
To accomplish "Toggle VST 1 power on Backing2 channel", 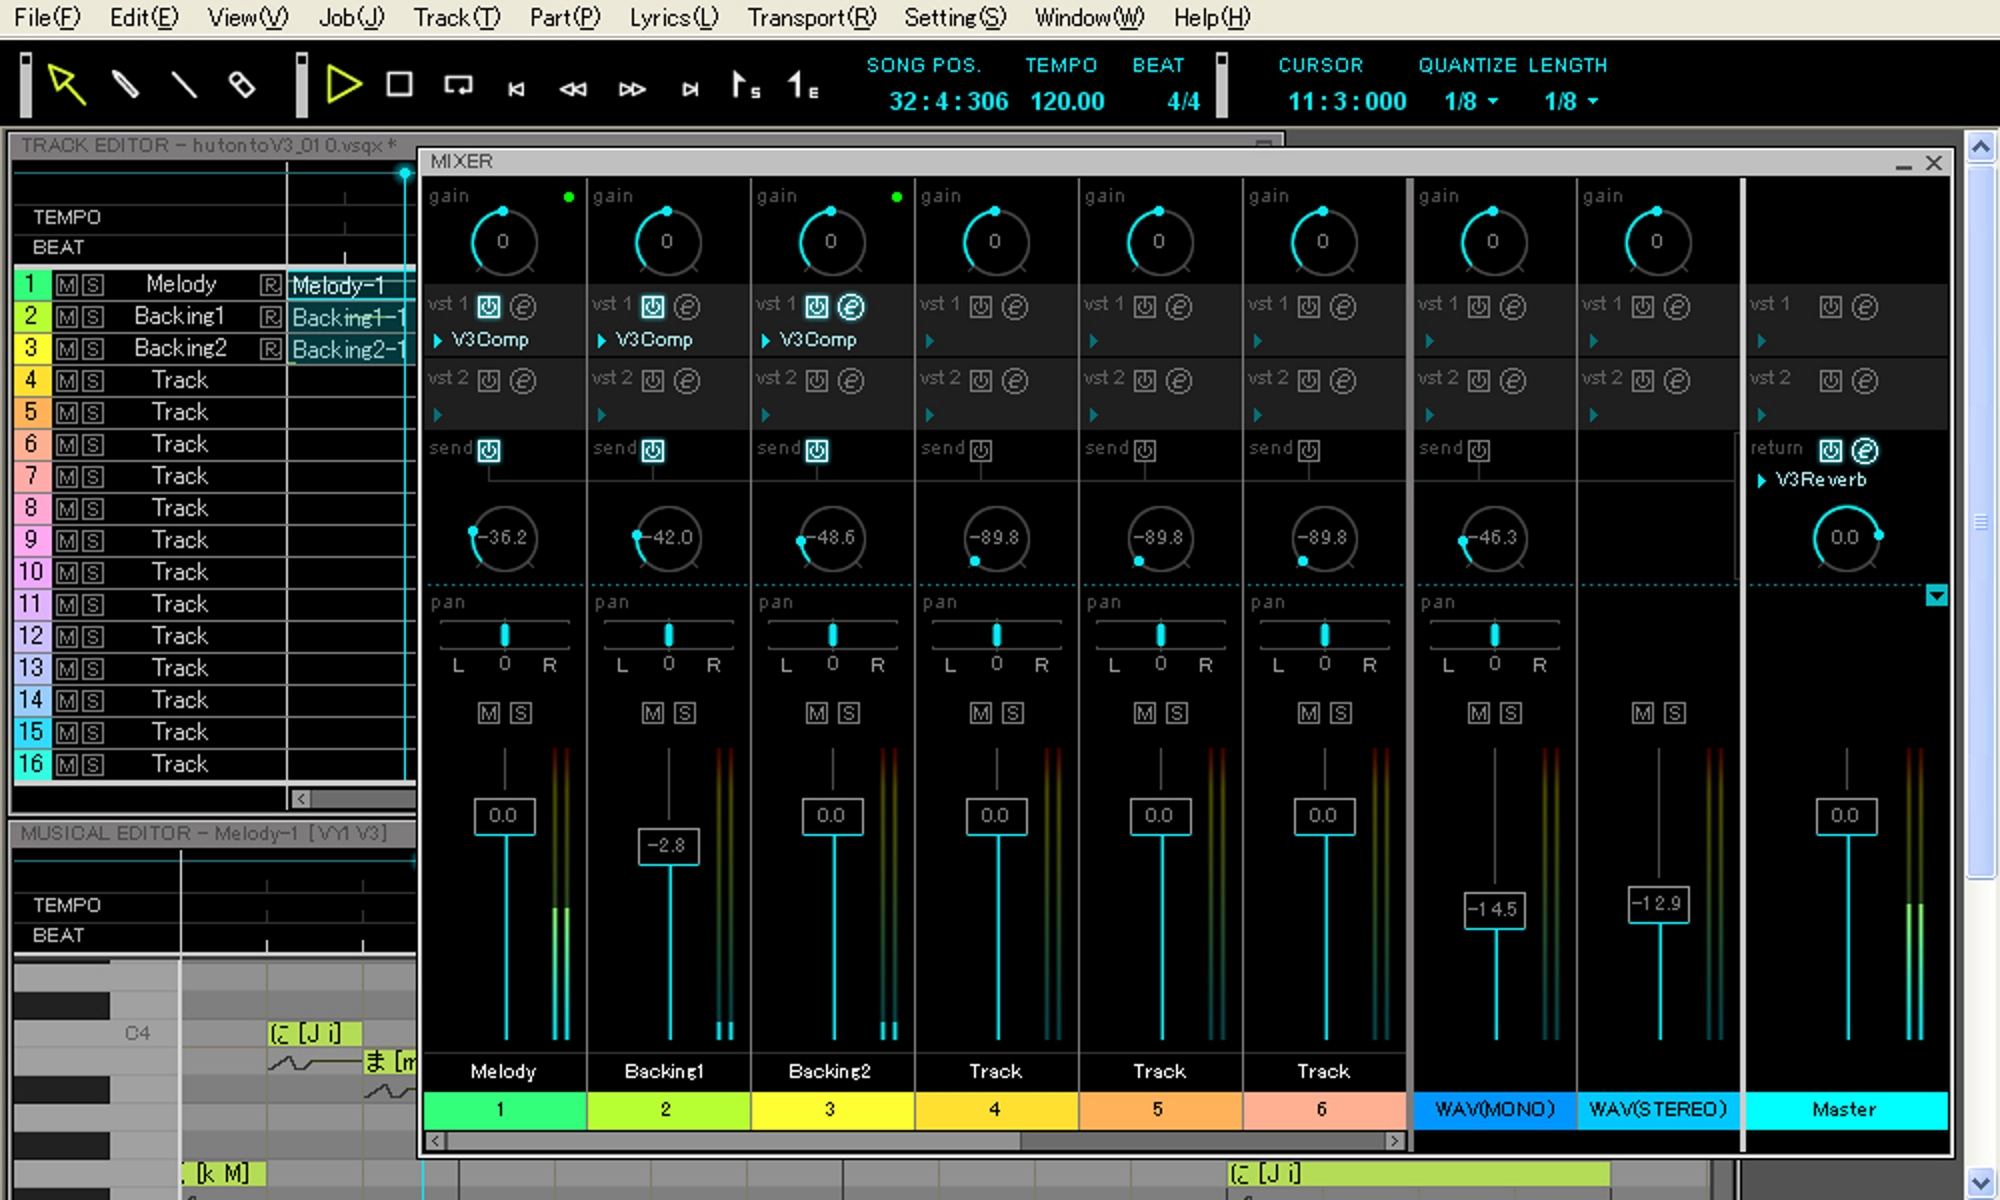I will click(x=817, y=307).
